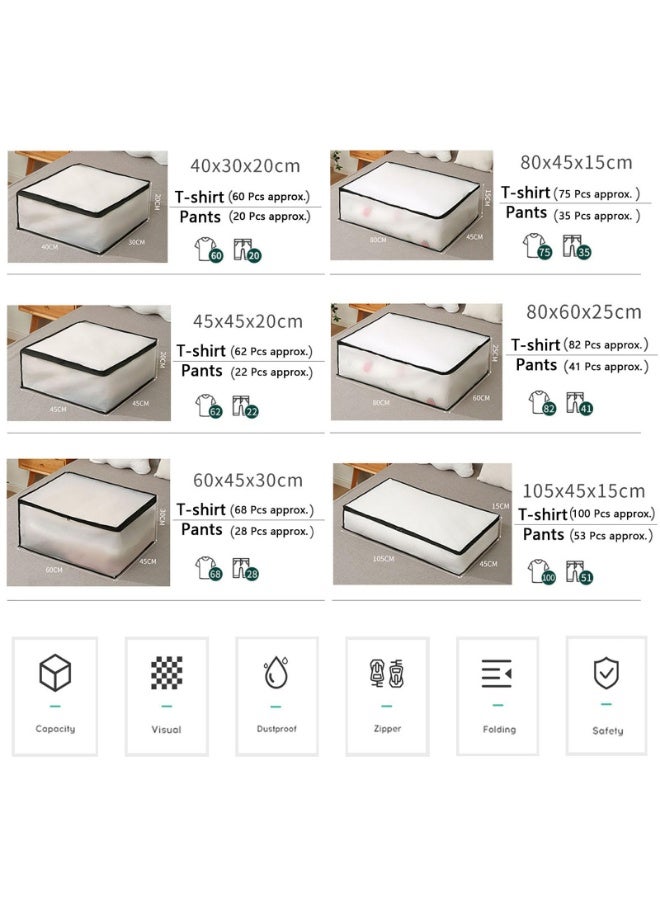
Task: Click the Zipper feature icon
Action: (x=387, y=673)
